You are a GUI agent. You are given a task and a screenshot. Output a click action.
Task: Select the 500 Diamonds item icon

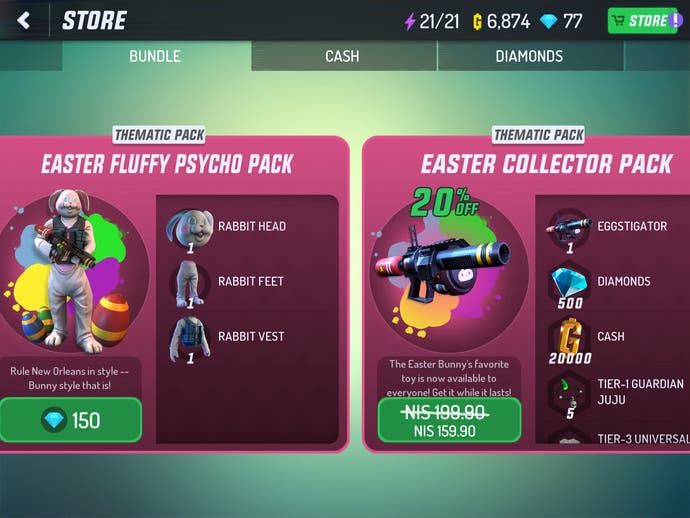click(x=569, y=285)
